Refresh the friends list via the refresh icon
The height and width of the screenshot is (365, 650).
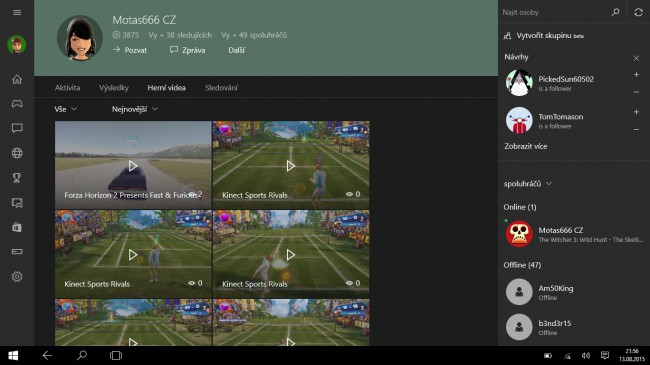click(638, 12)
